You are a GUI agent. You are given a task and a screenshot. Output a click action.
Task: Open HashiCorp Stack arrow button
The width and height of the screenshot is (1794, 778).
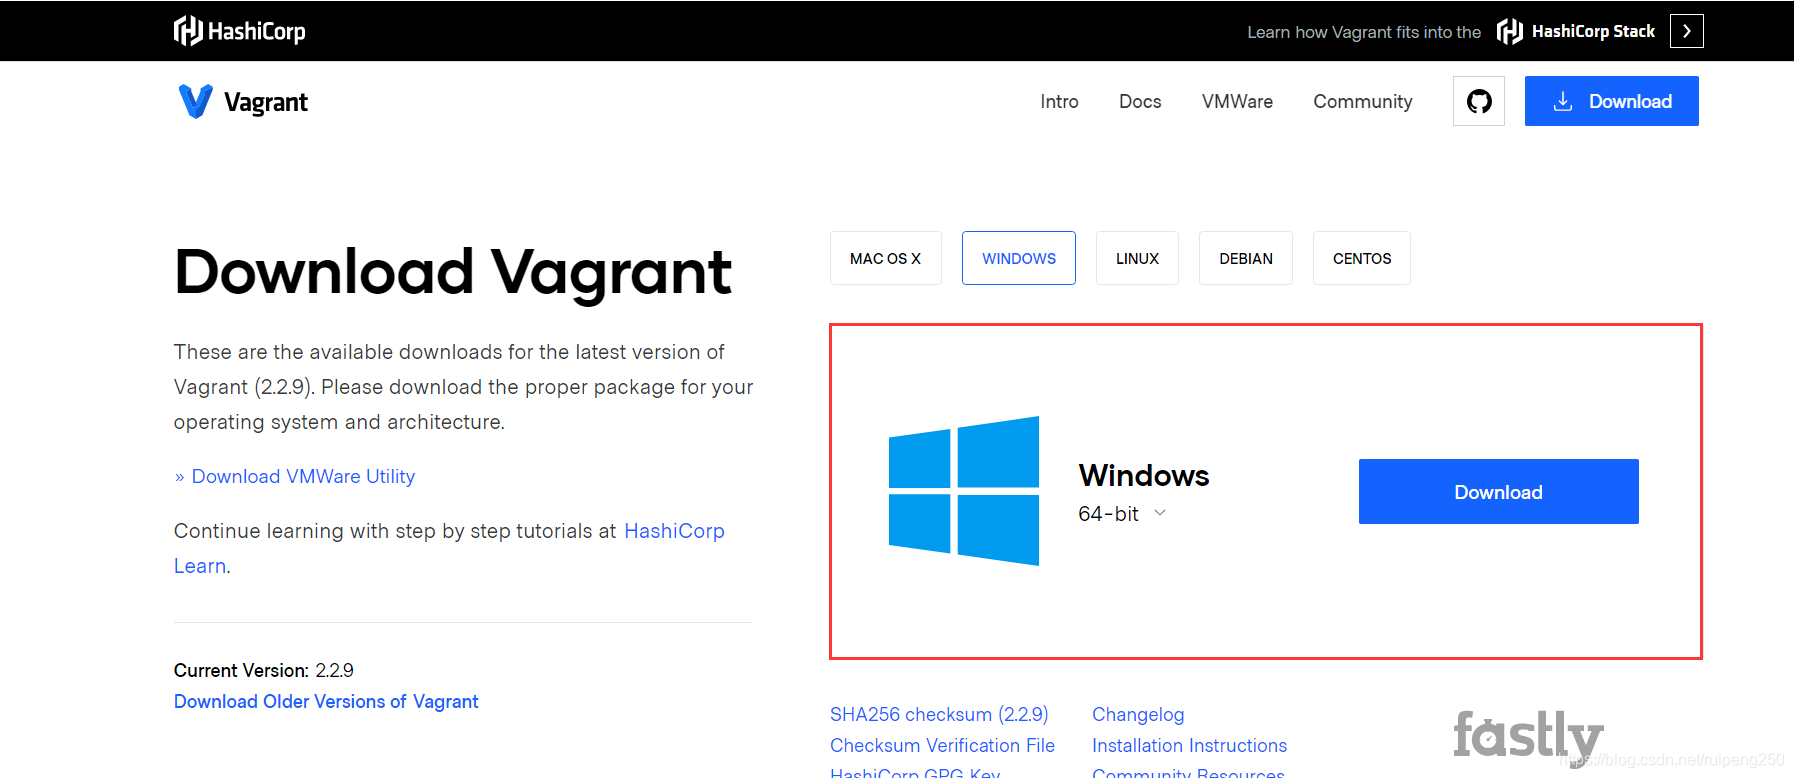click(1686, 31)
